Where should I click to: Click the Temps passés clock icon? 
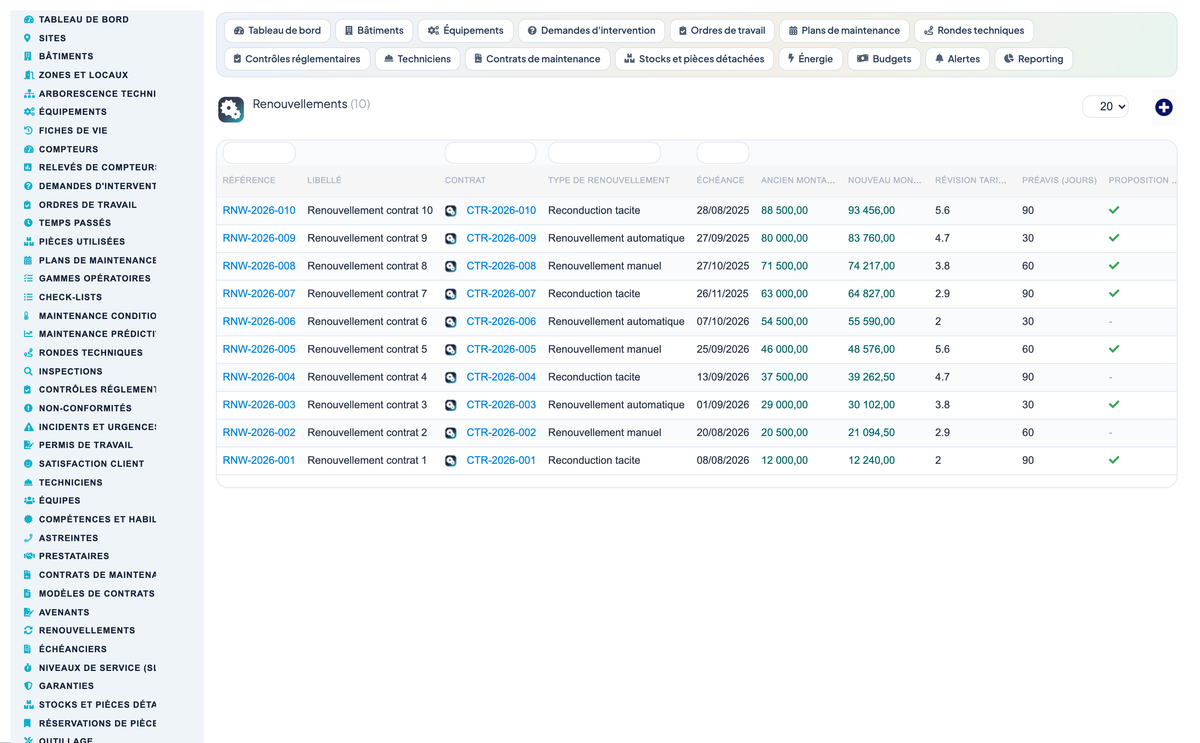point(28,223)
